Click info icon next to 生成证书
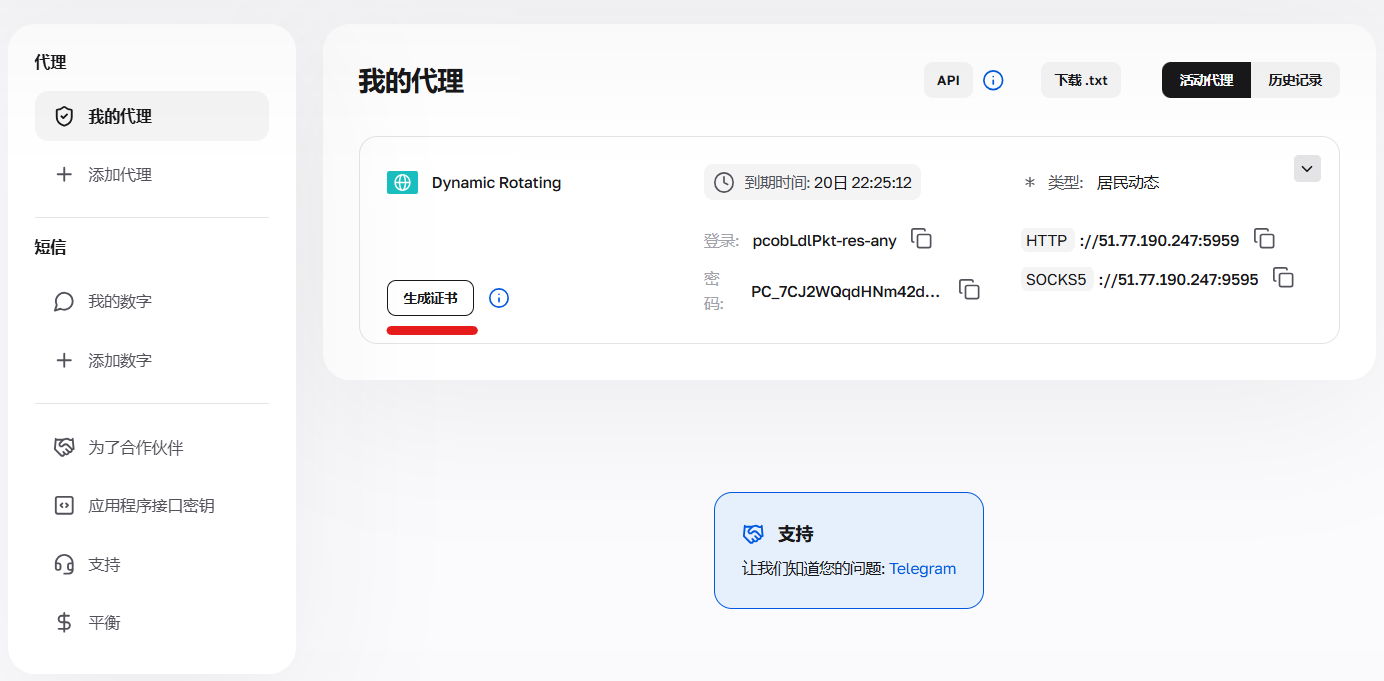 pos(499,298)
